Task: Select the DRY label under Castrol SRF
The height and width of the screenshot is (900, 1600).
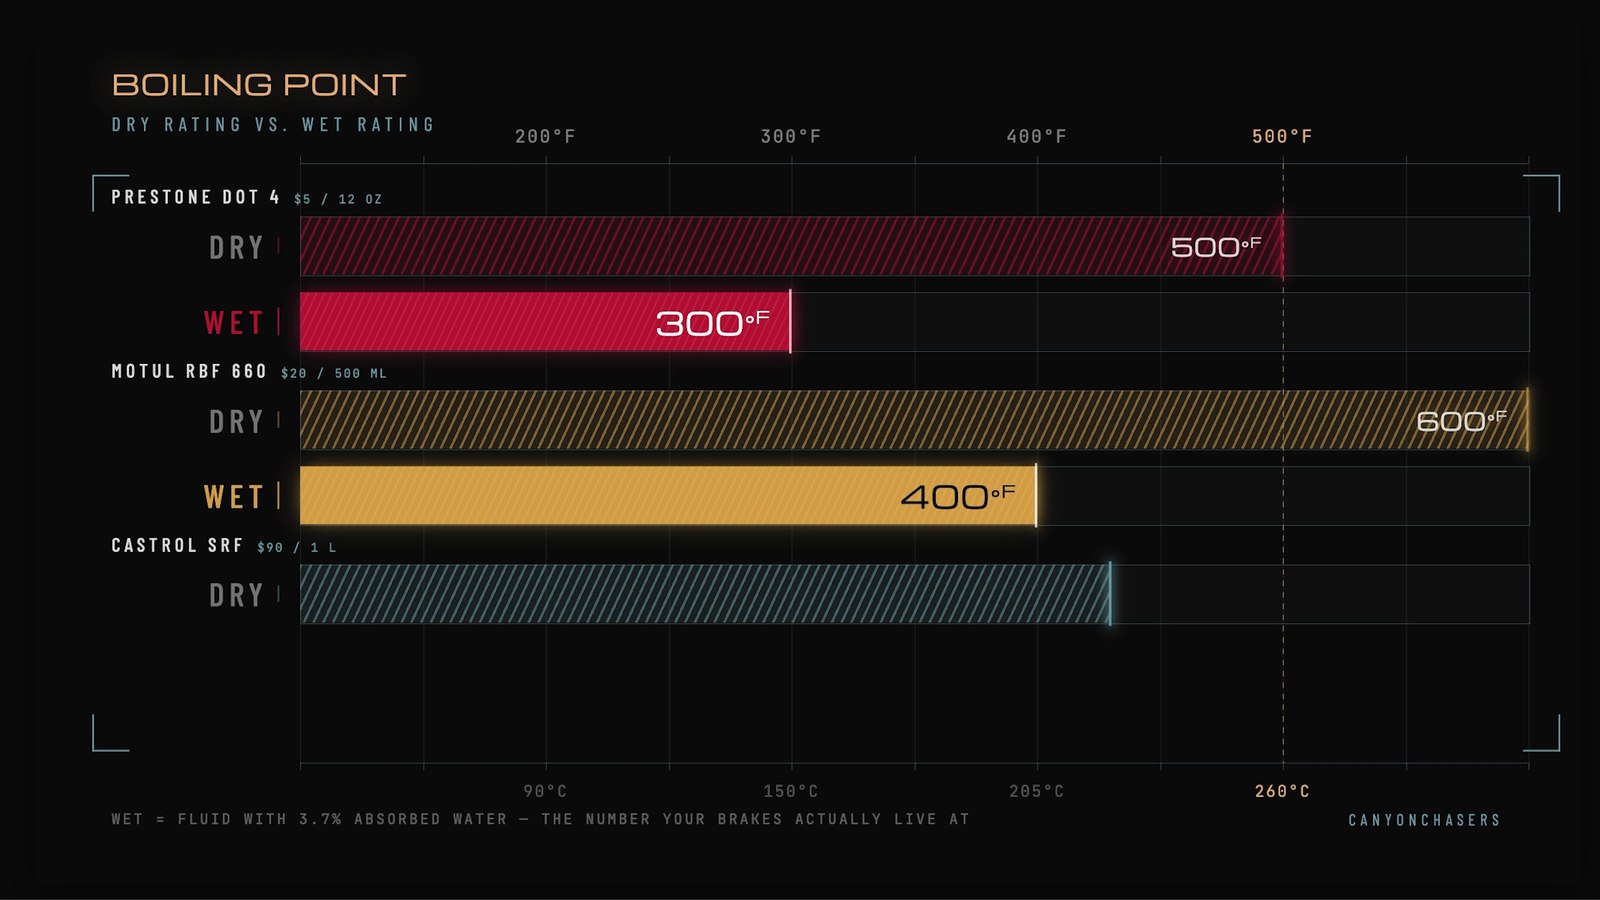Action: point(236,595)
